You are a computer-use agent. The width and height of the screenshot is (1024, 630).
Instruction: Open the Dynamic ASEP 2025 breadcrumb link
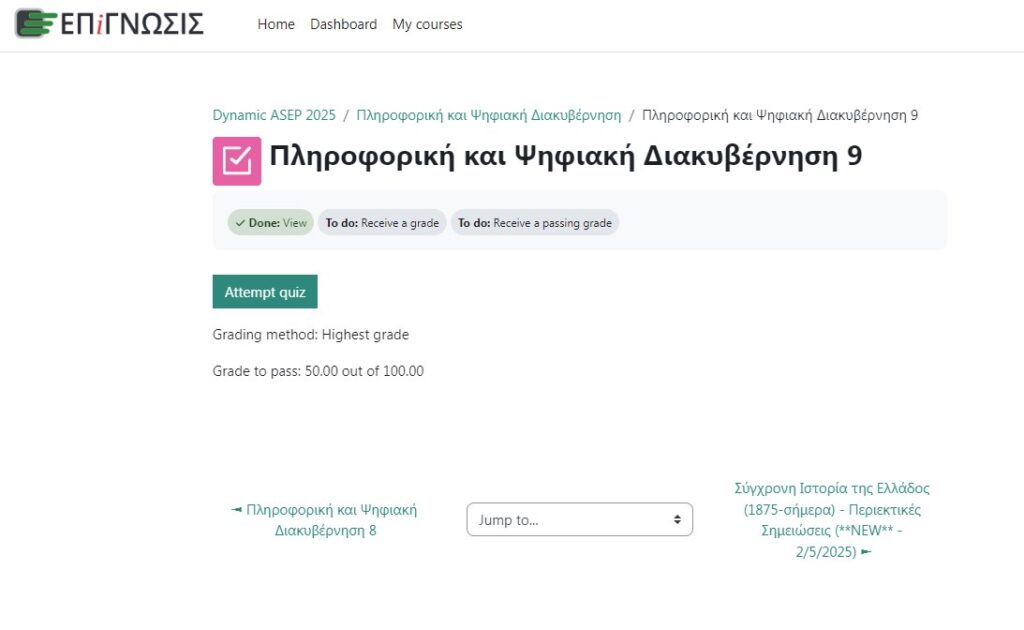coord(274,115)
